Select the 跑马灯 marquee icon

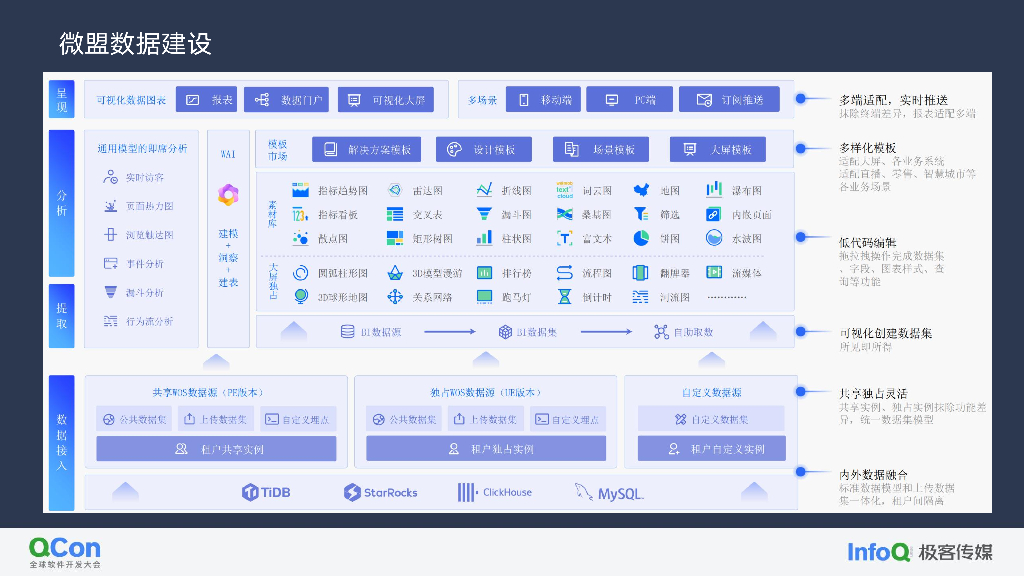click(x=484, y=297)
